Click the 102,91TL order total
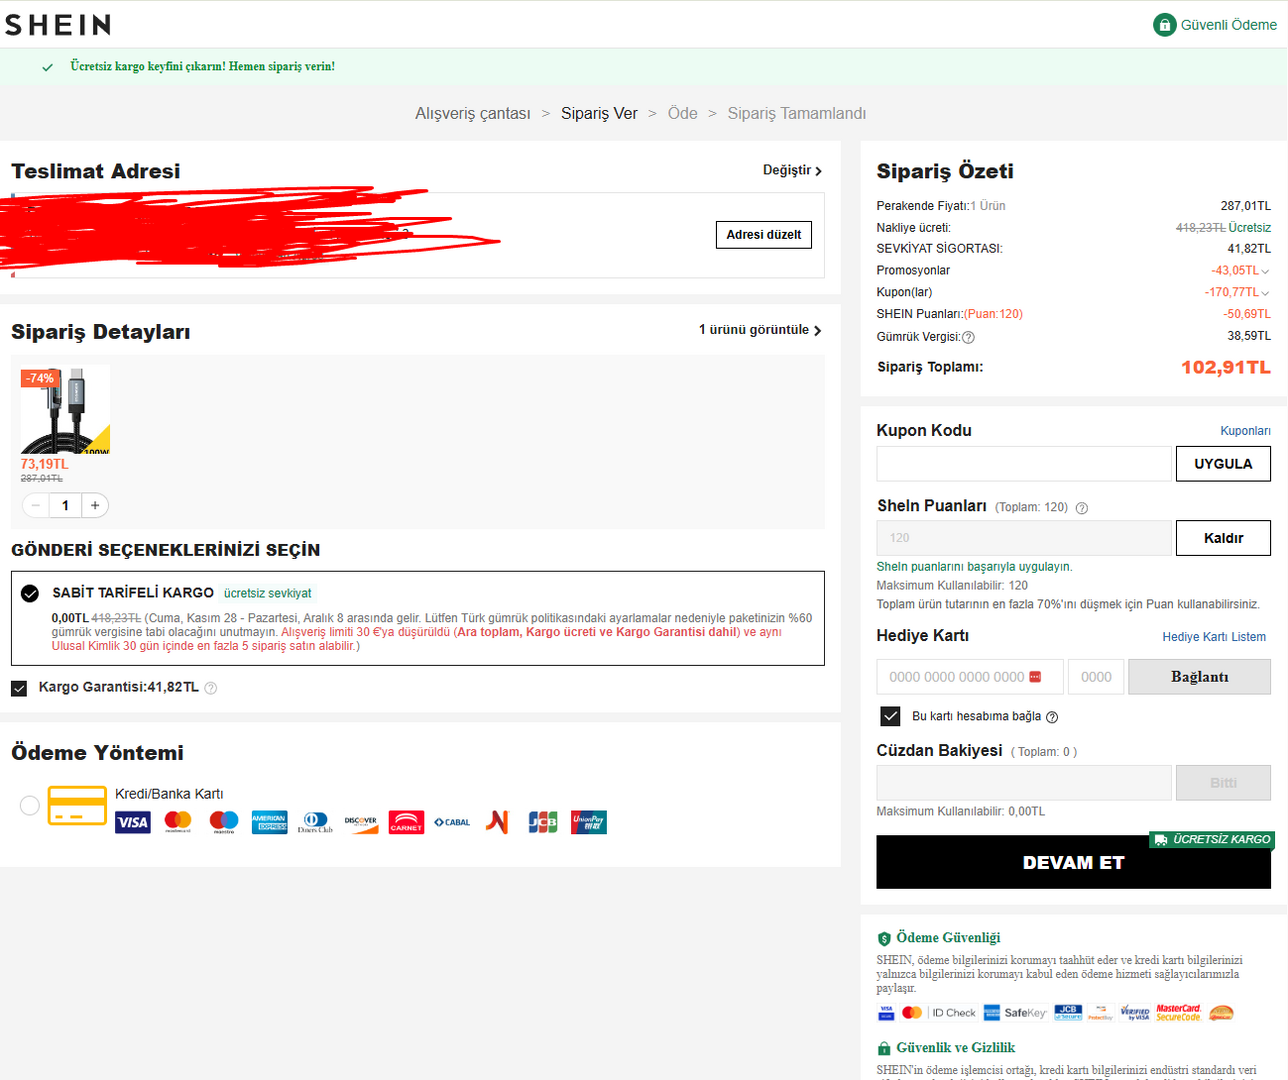 coord(1226,367)
